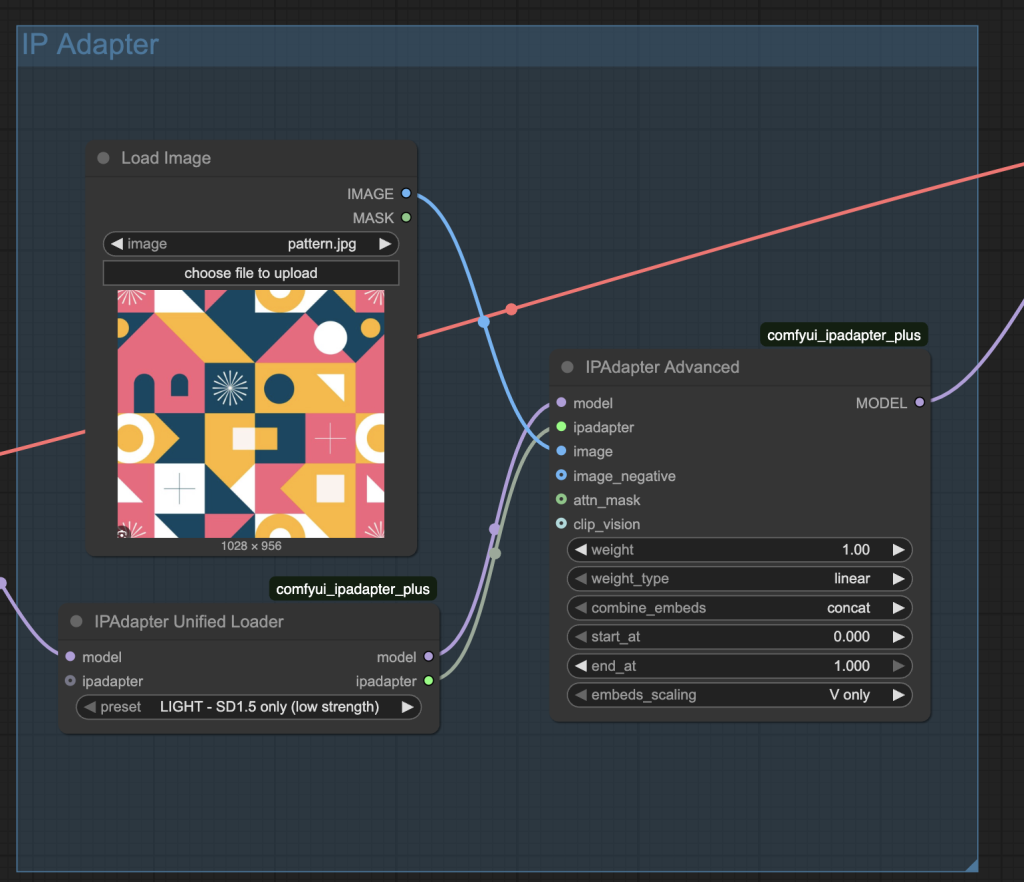
Task: Open the preset dropdown showing LIGHT - SD1.5 only
Action: coord(249,707)
